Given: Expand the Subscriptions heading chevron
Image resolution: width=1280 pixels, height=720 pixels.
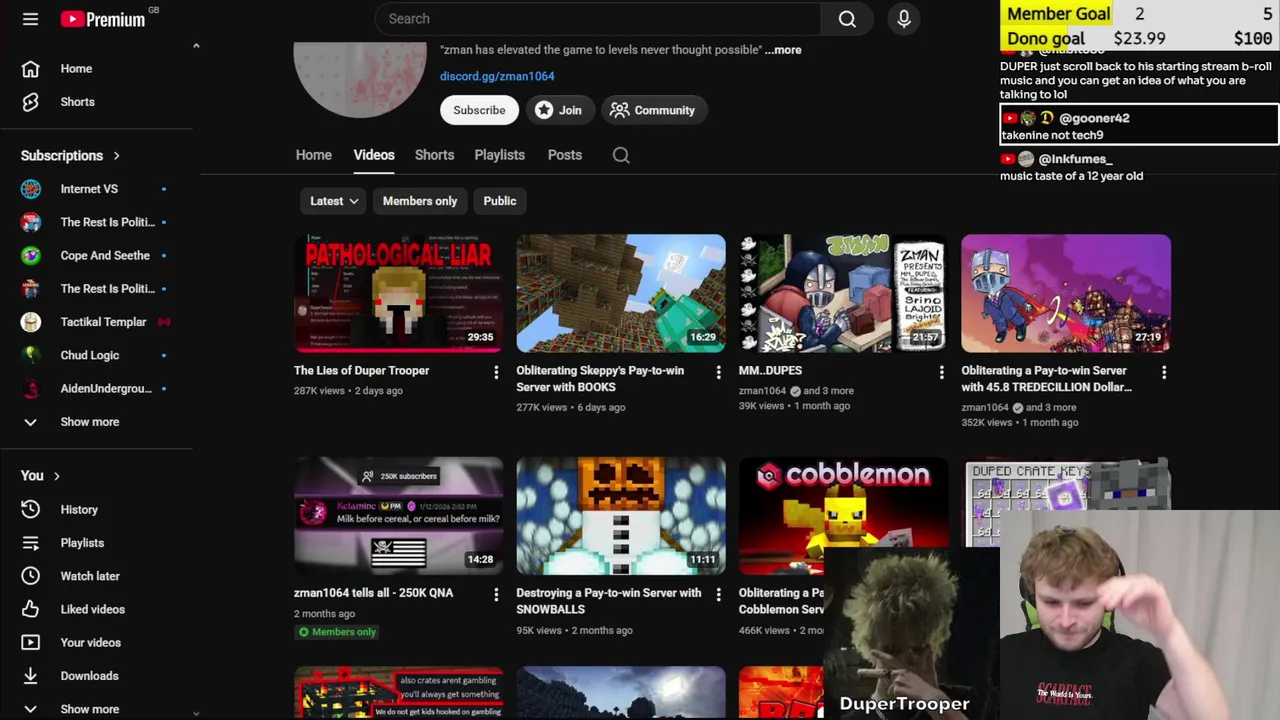Looking at the screenshot, I should point(116,156).
